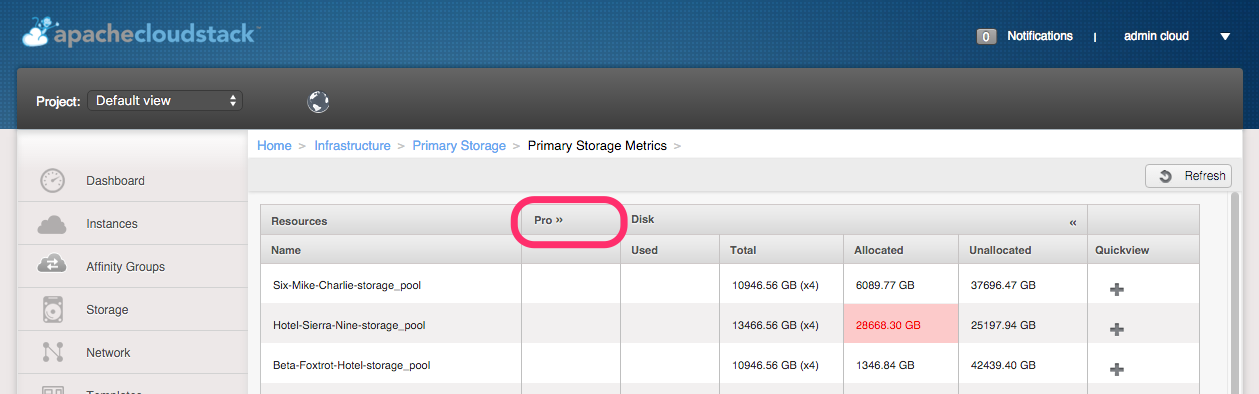Open the Instances cloud icon
This screenshot has height=394, width=1259.
52,224
